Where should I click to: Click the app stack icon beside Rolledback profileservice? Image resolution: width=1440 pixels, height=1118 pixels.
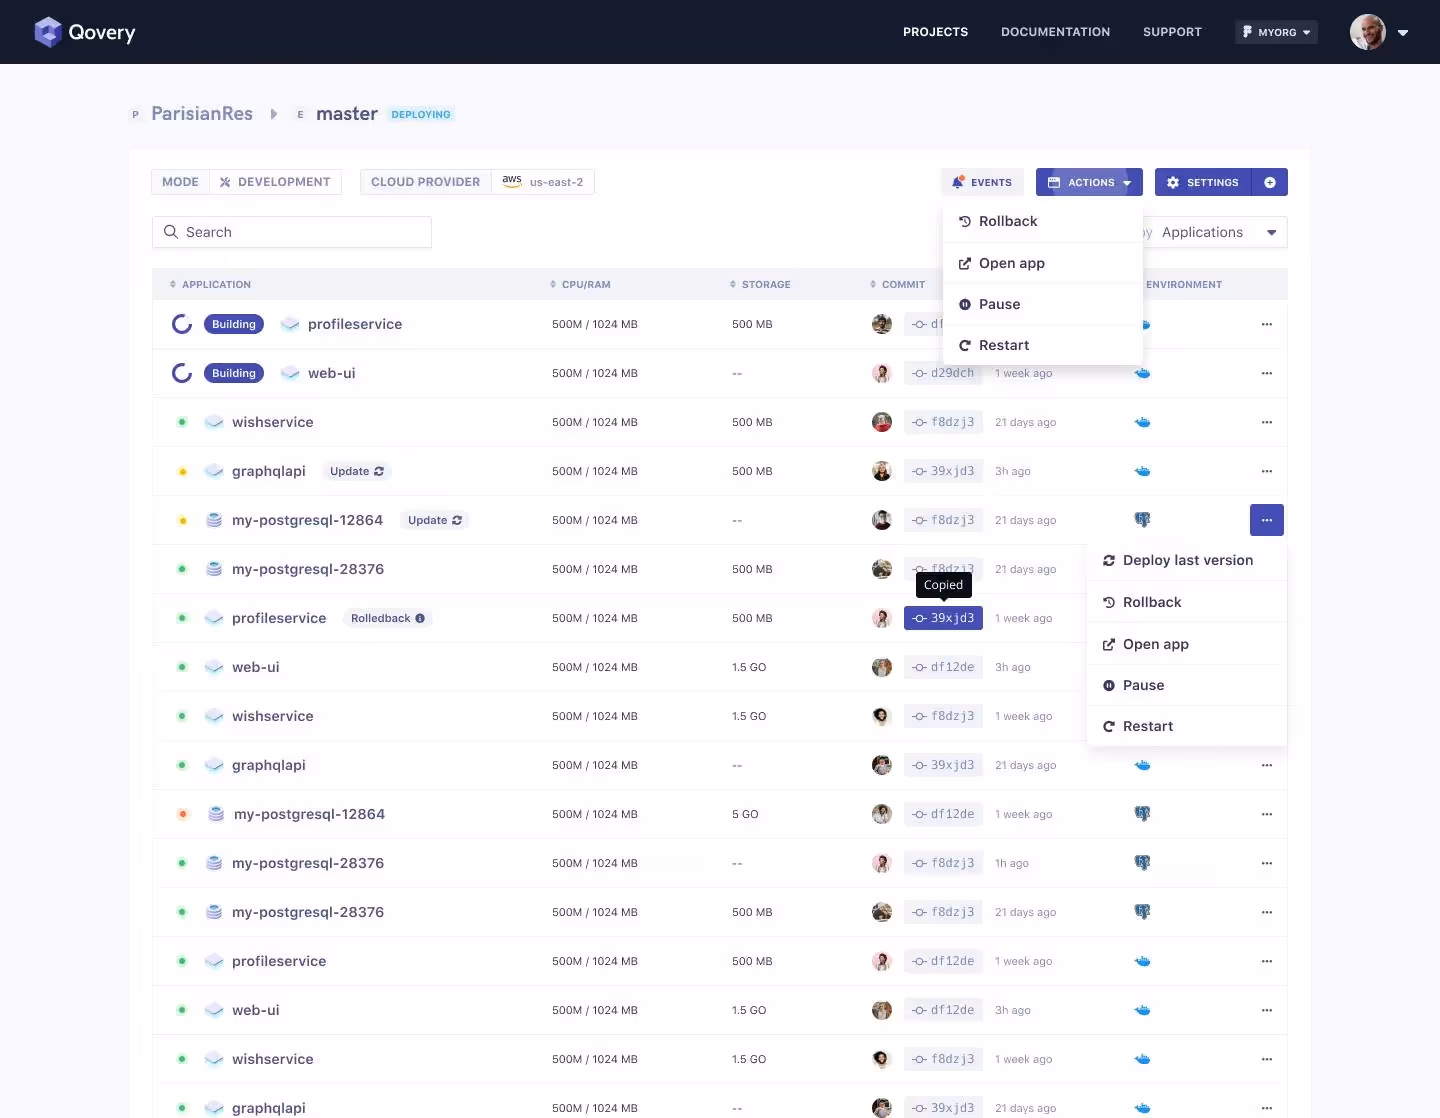click(214, 618)
